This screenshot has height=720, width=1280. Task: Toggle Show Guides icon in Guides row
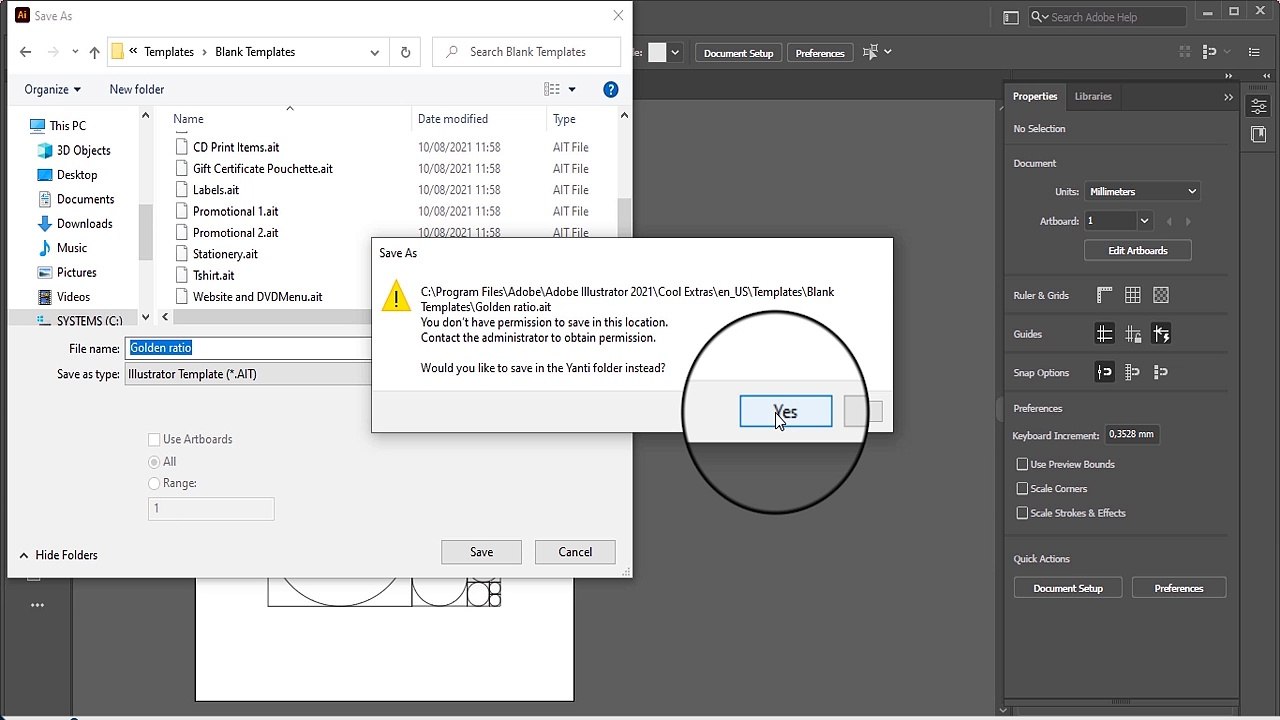tap(1104, 334)
